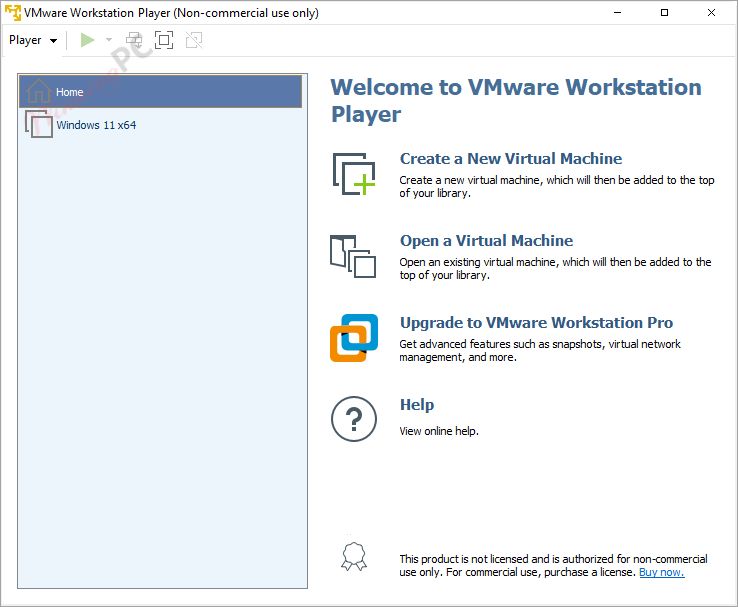
Task: Select the Windows 11 x64 virtual machine
Action: 96,125
